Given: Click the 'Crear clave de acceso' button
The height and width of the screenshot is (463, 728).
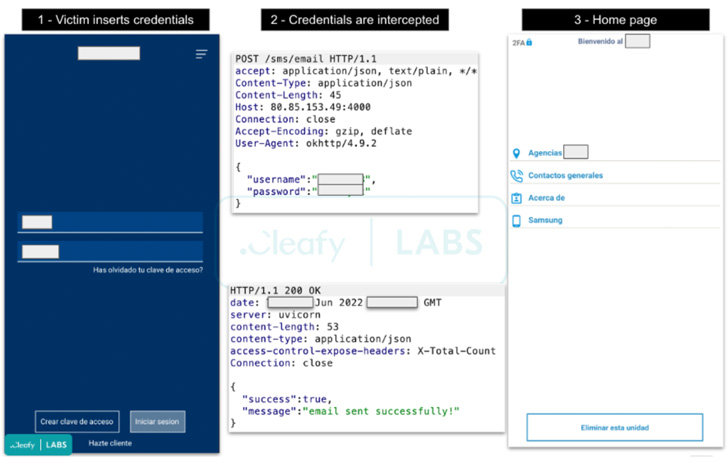Looking at the screenshot, I should tap(77, 422).
